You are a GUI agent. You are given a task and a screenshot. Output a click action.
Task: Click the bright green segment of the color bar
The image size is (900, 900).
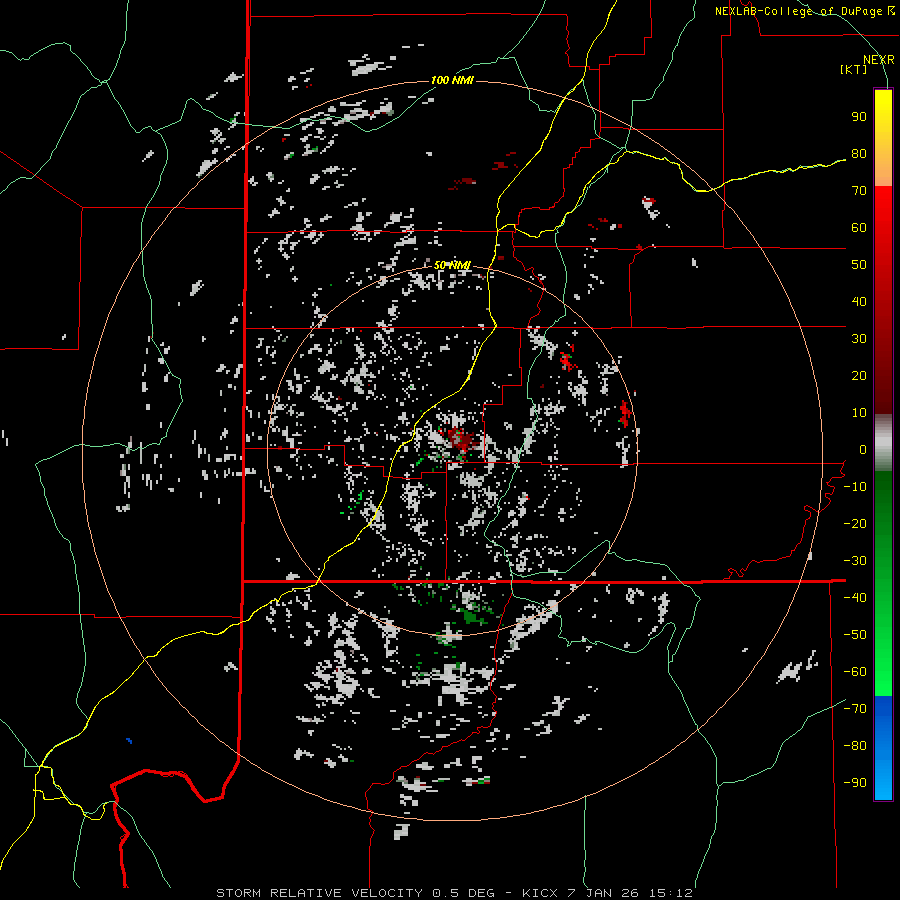(x=883, y=654)
